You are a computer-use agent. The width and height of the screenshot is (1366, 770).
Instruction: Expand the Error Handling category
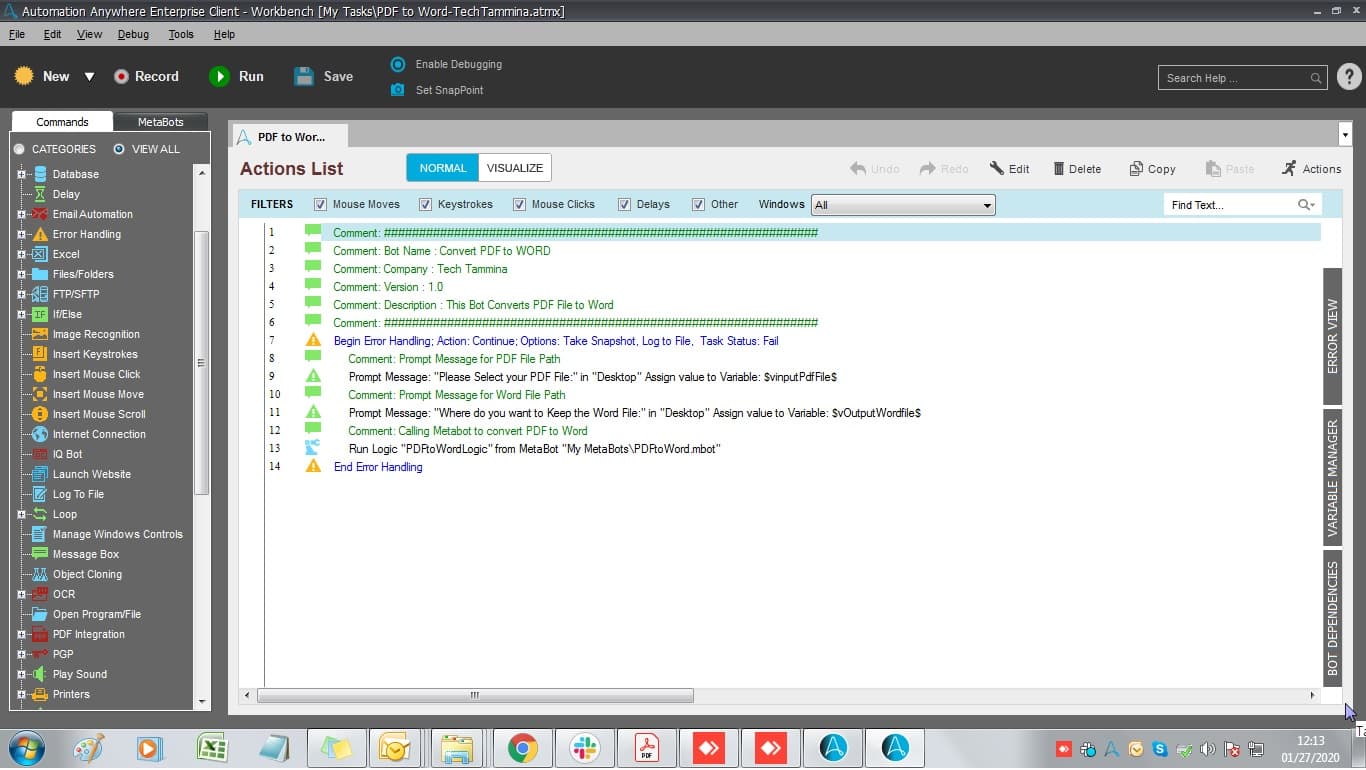point(21,234)
